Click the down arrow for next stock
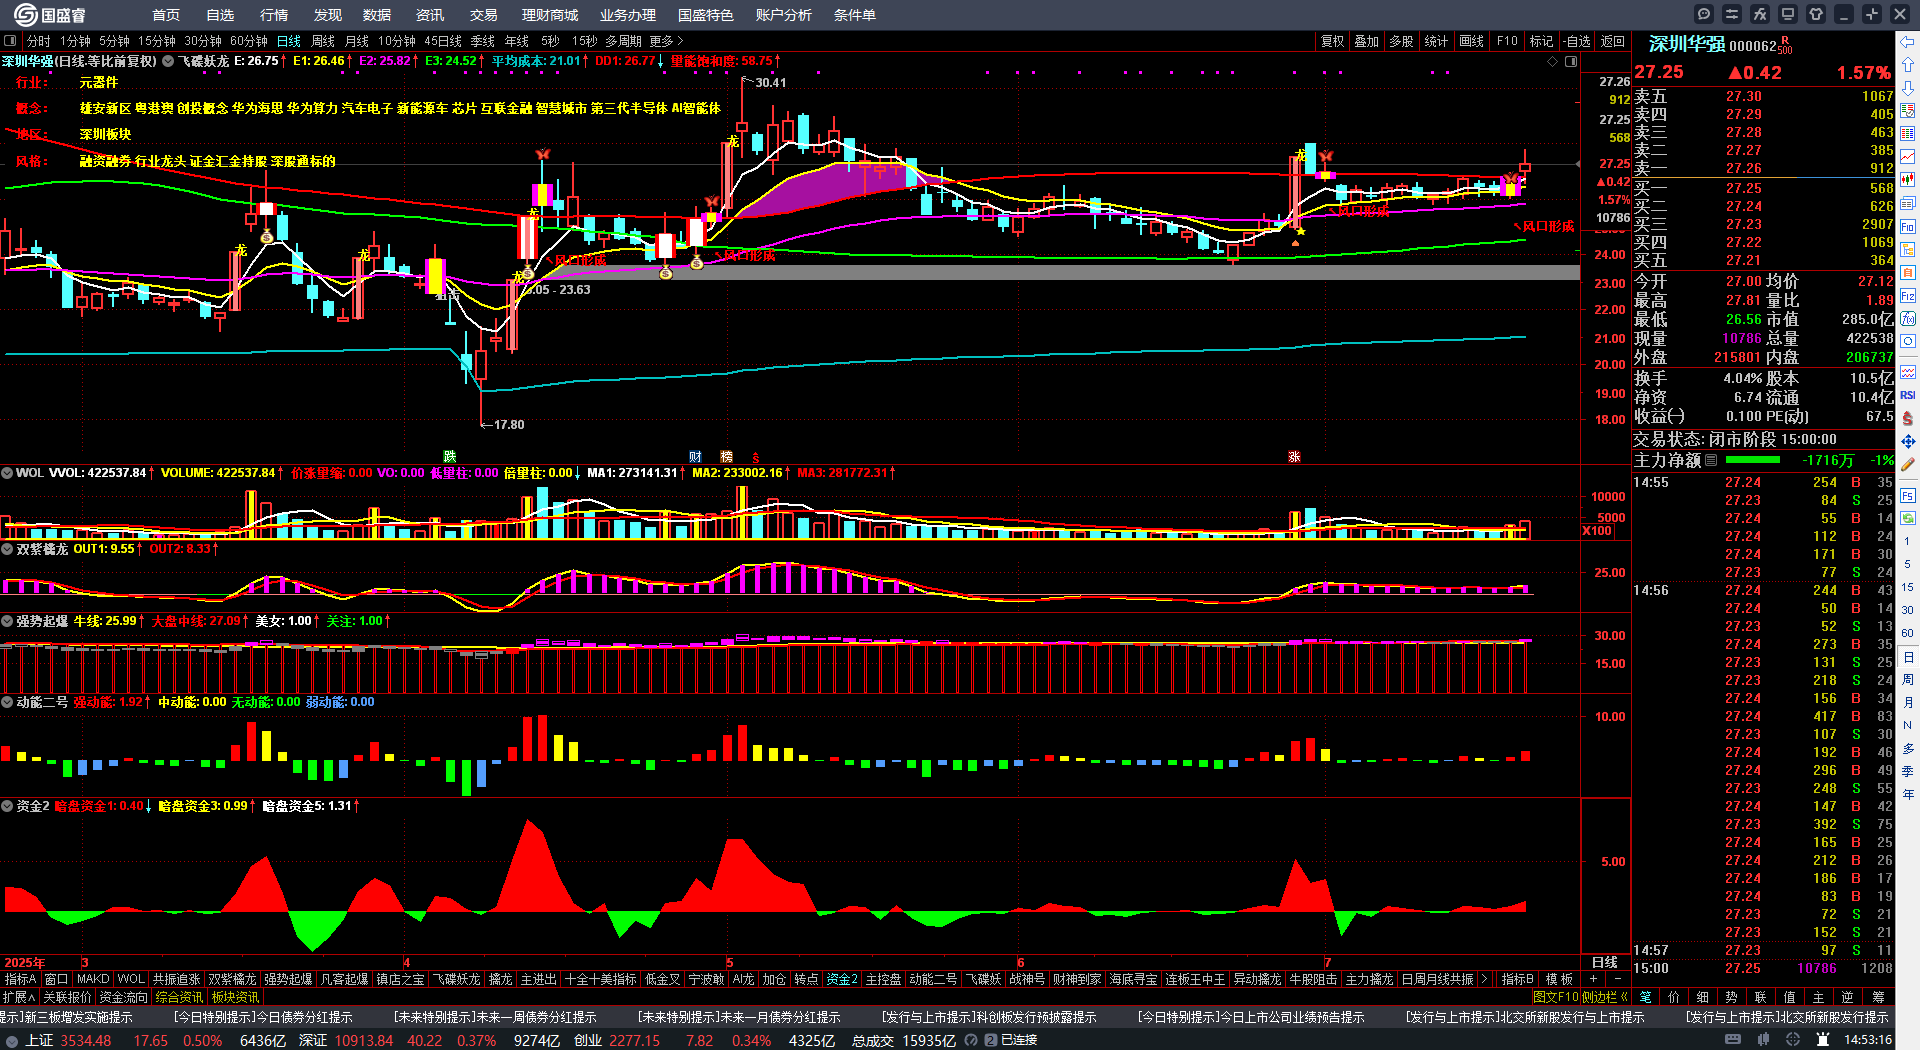Image resolution: width=1920 pixels, height=1050 pixels. pyautogui.click(x=1908, y=88)
